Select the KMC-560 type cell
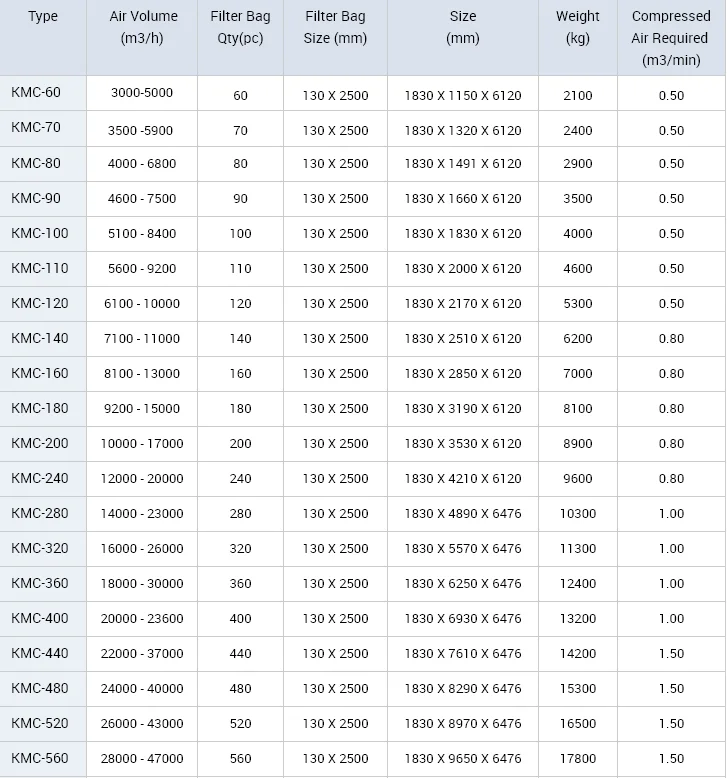 pyautogui.click(x=40, y=758)
